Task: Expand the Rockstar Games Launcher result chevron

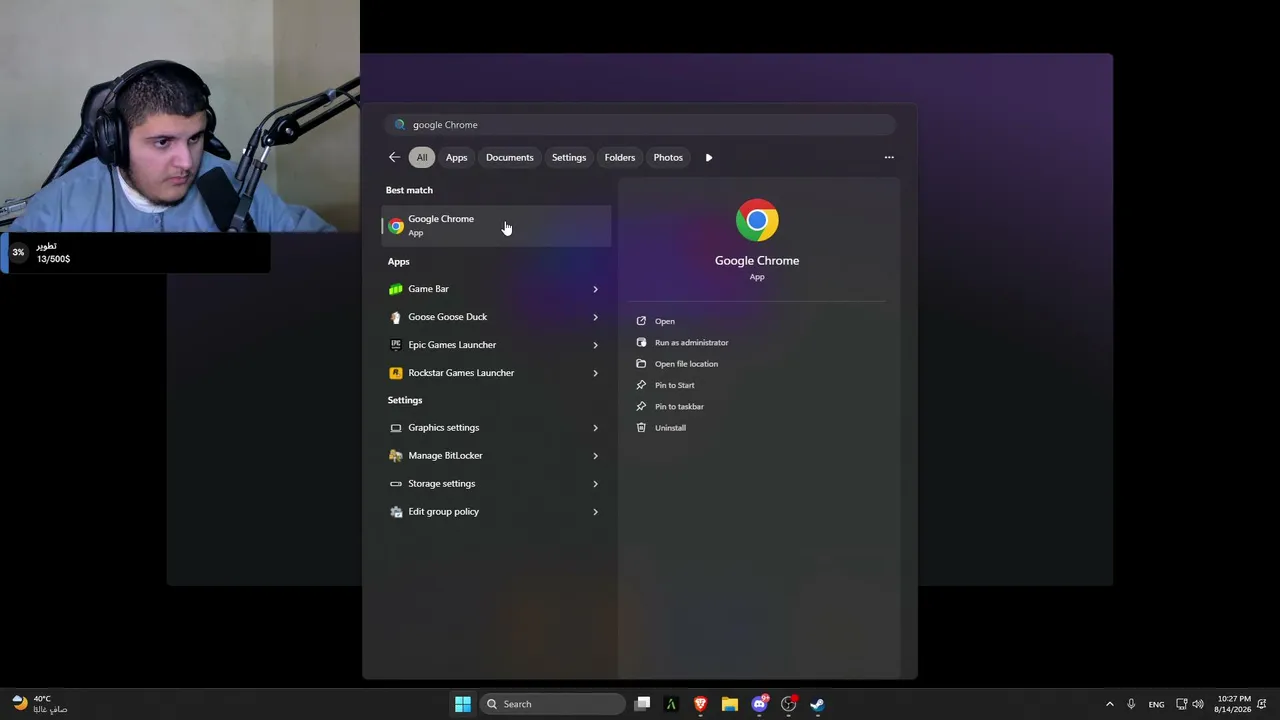Action: click(x=595, y=373)
